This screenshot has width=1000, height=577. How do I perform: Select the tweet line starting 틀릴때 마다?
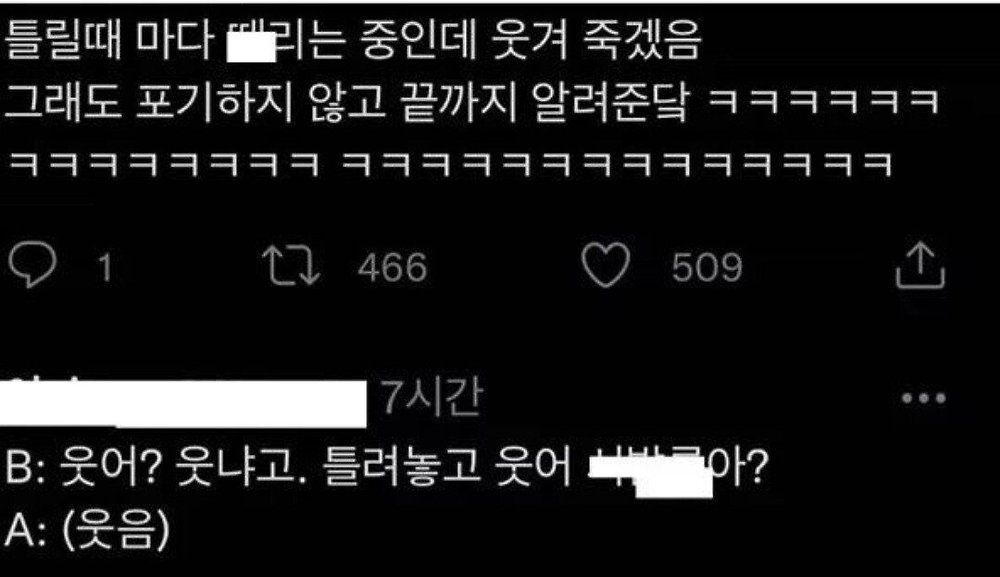[x=352, y=39]
